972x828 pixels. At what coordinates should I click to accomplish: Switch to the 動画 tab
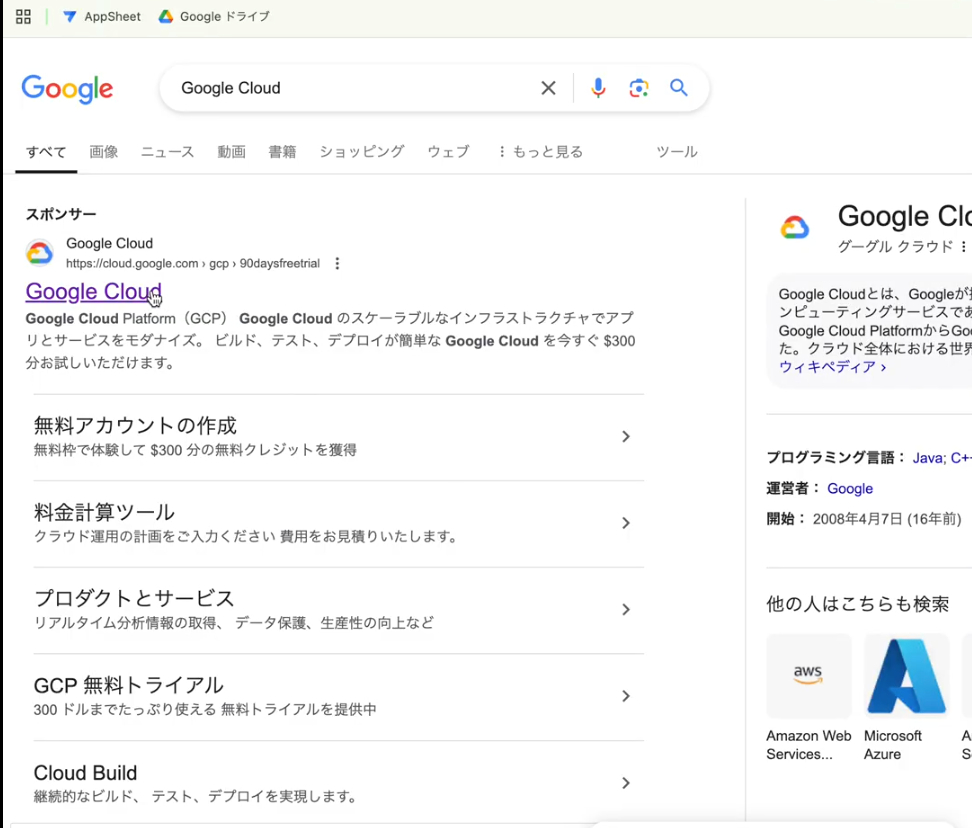coord(231,152)
